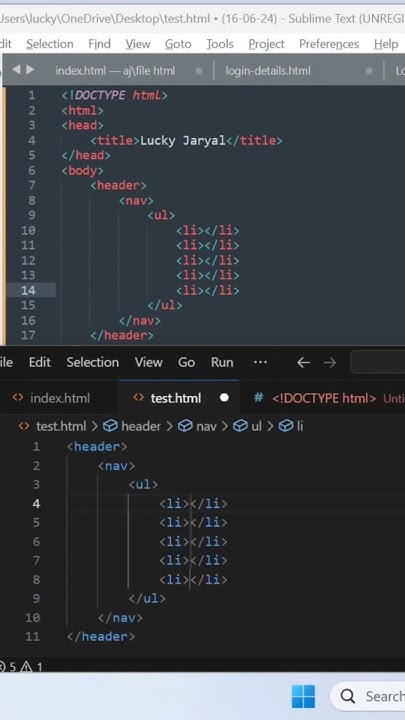The width and height of the screenshot is (405, 720).
Task: Open Run menu in VS Code
Action: point(222,362)
